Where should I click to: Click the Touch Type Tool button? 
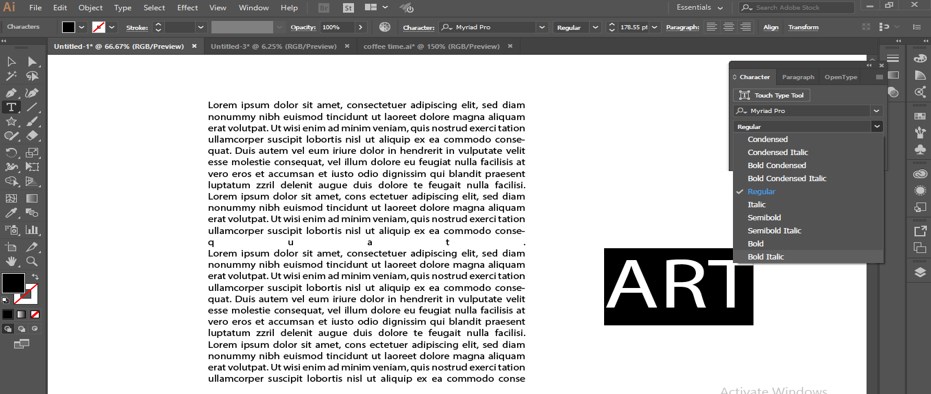(x=772, y=95)
